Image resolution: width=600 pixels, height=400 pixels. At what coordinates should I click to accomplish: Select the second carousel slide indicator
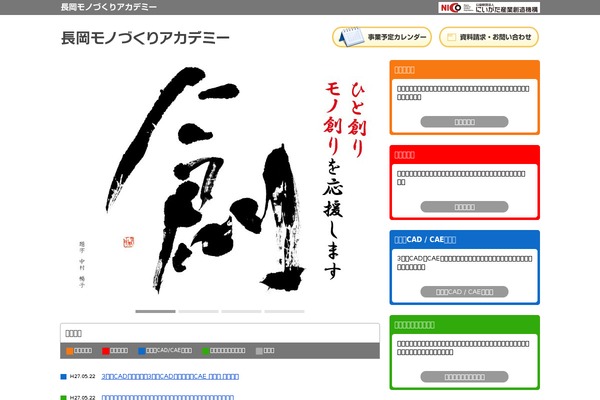pos(198,311)
